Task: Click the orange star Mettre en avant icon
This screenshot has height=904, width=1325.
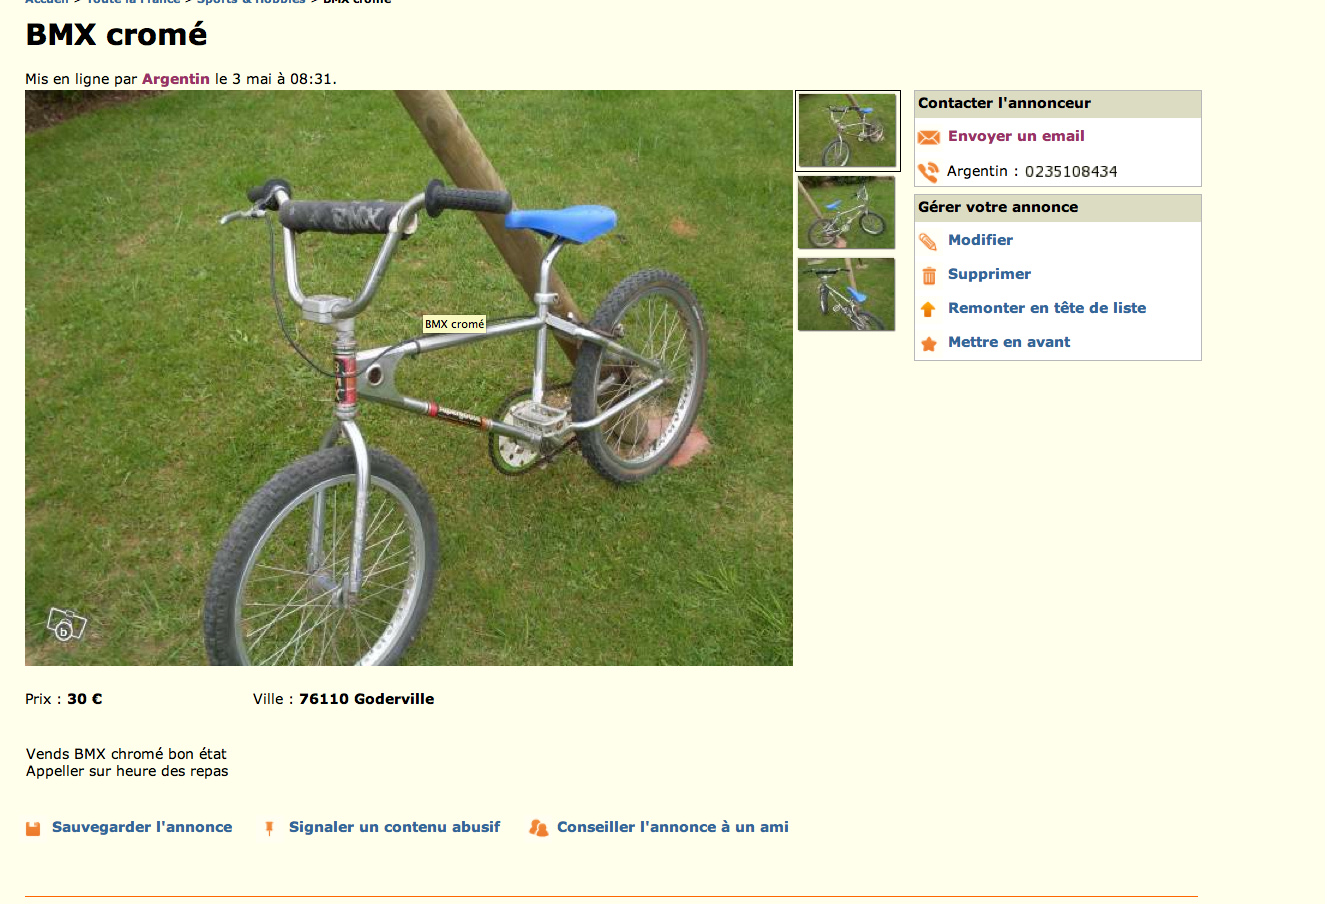Action: 929,343
